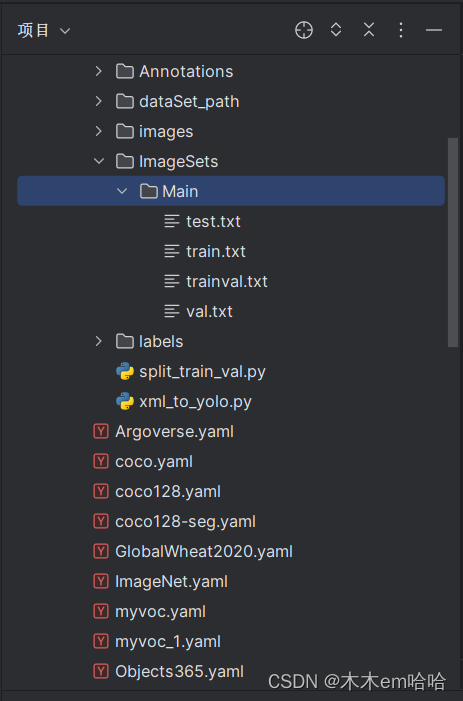This screenshot has width=463, height=701.
Task: Expand the dataSet_path folder arrow
Action: (98, 101)
